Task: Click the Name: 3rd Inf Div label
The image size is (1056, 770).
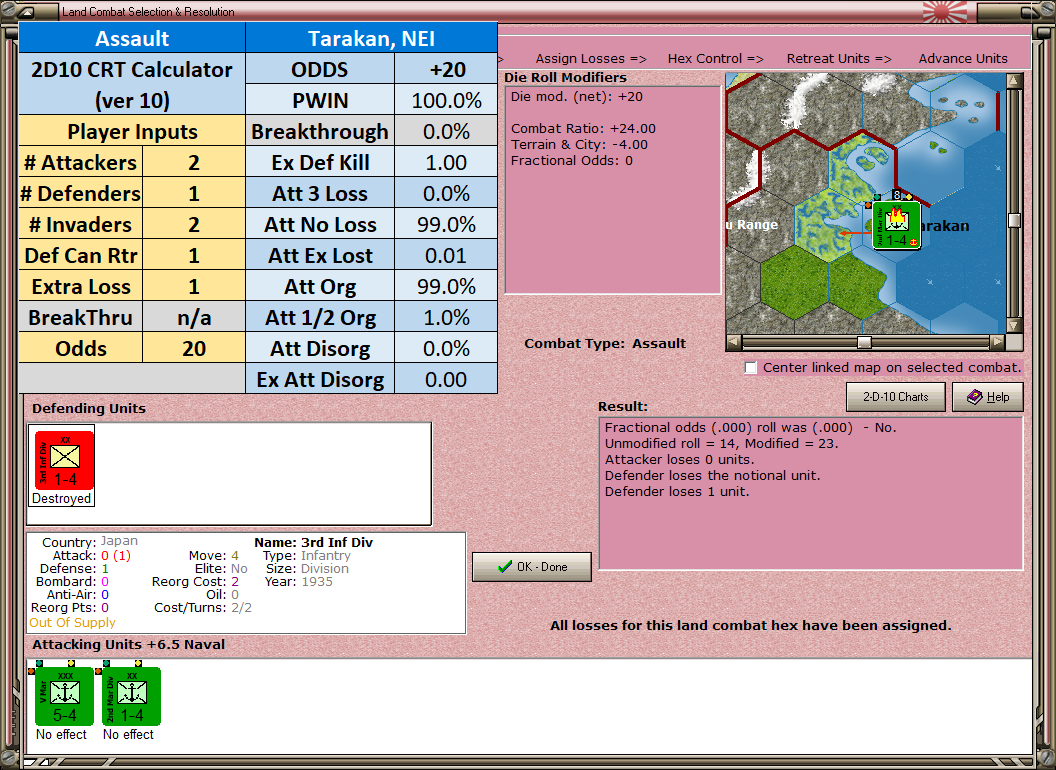Action: (313, 542)
